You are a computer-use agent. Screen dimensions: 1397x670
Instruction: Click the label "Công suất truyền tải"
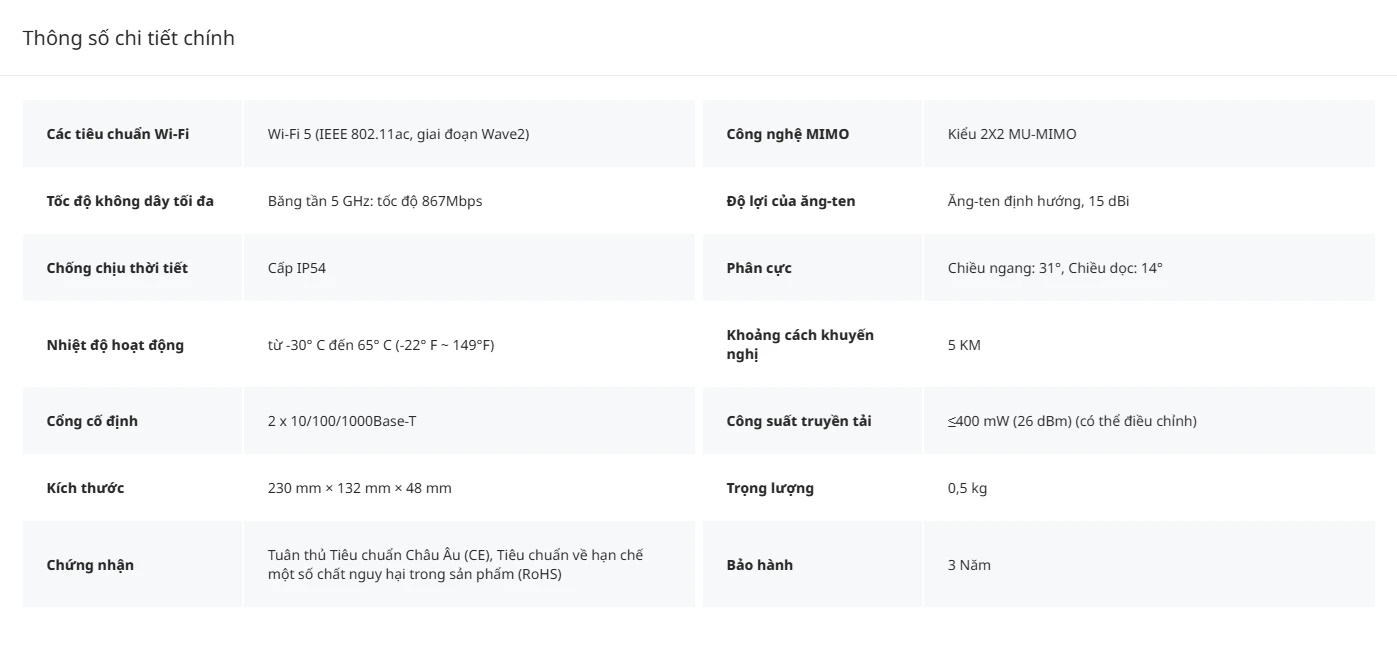tap(799, 421)
